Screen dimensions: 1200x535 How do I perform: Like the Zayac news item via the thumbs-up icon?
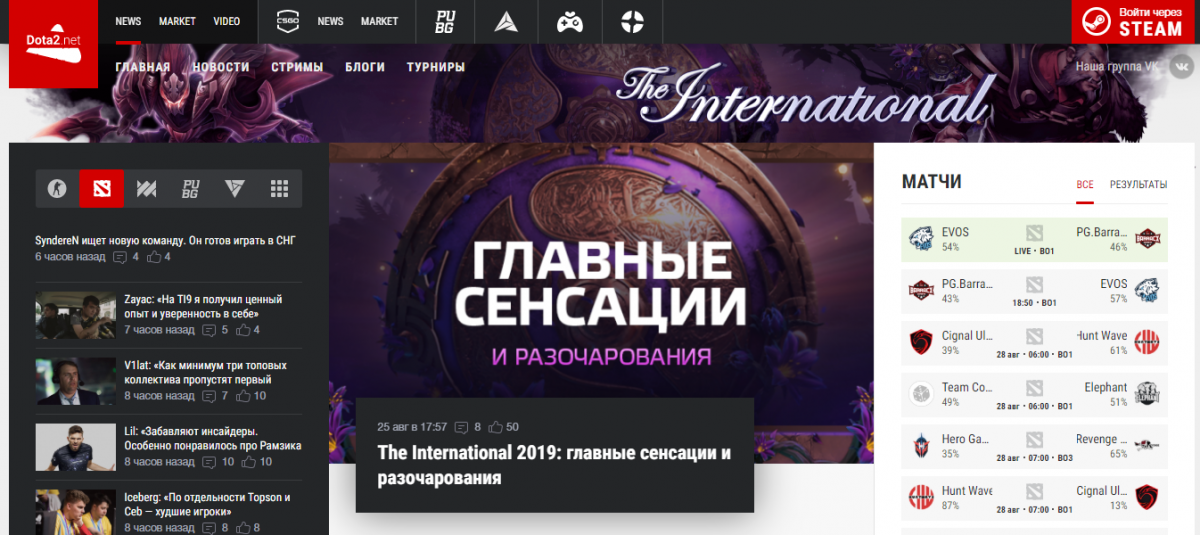(243, 330)
